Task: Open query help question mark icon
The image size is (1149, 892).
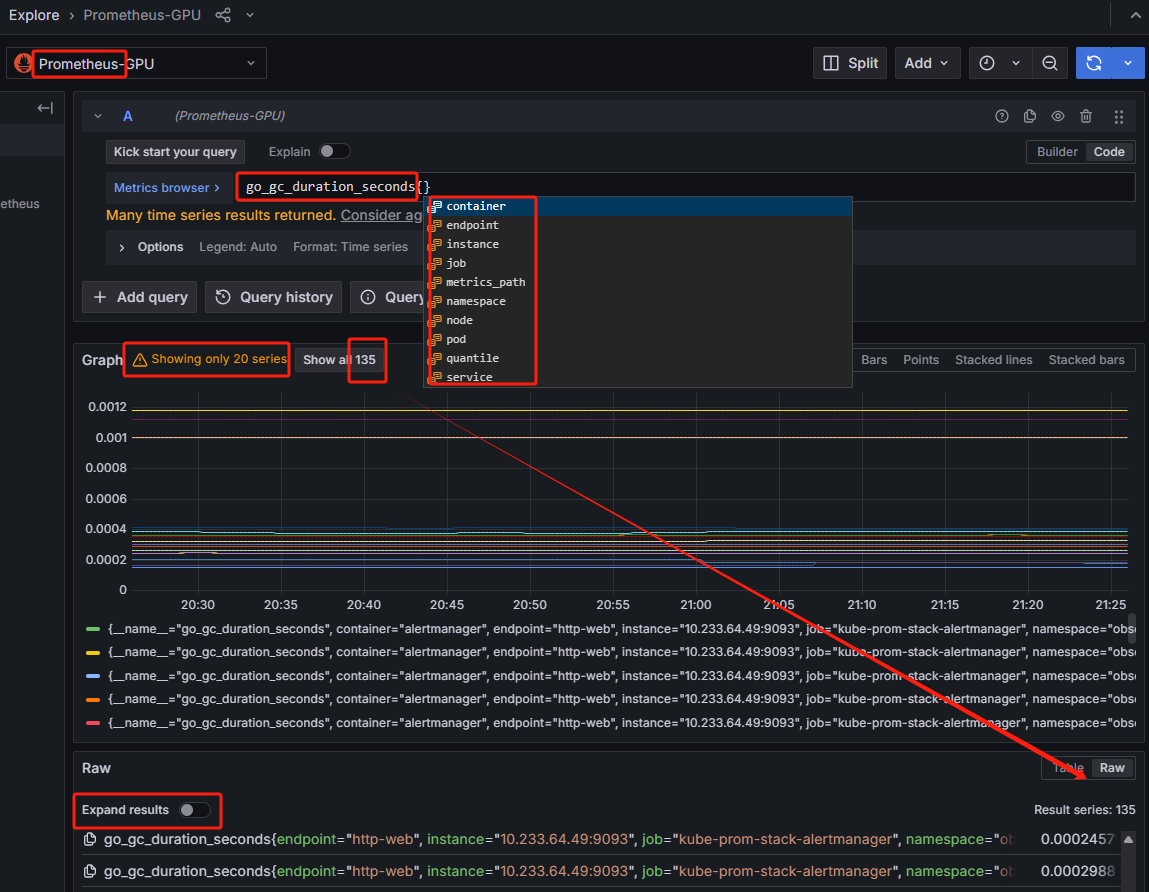Action: (x=1002, y=116)
